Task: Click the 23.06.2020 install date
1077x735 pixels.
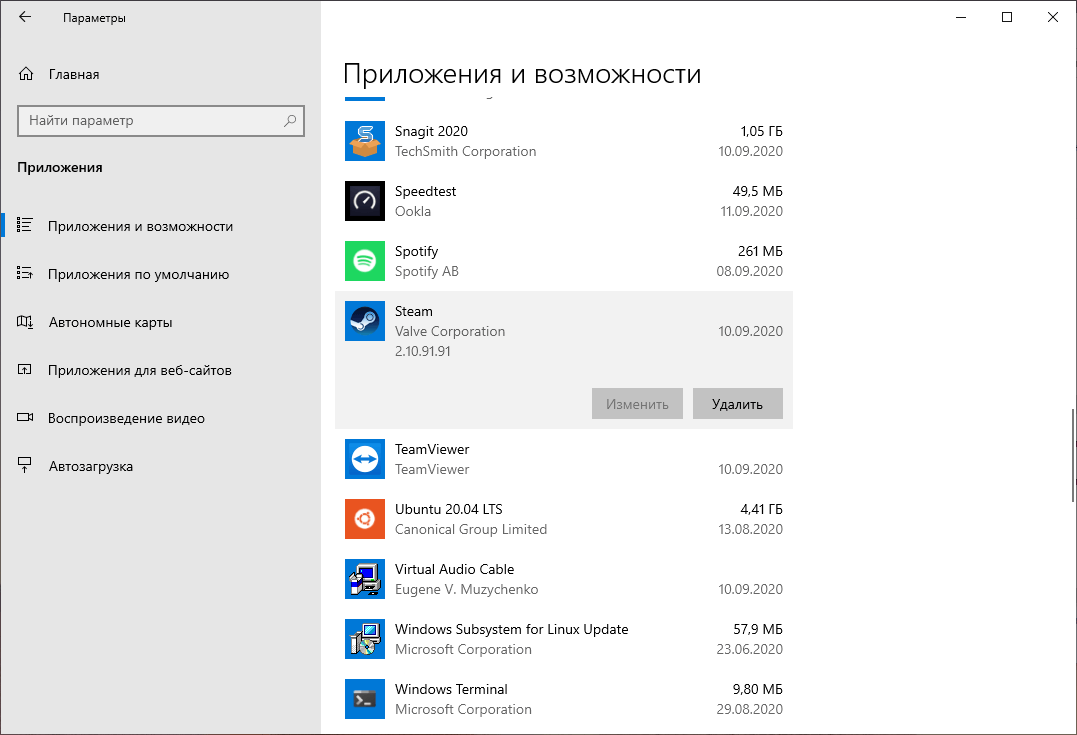Action: [x=749, y=649]
